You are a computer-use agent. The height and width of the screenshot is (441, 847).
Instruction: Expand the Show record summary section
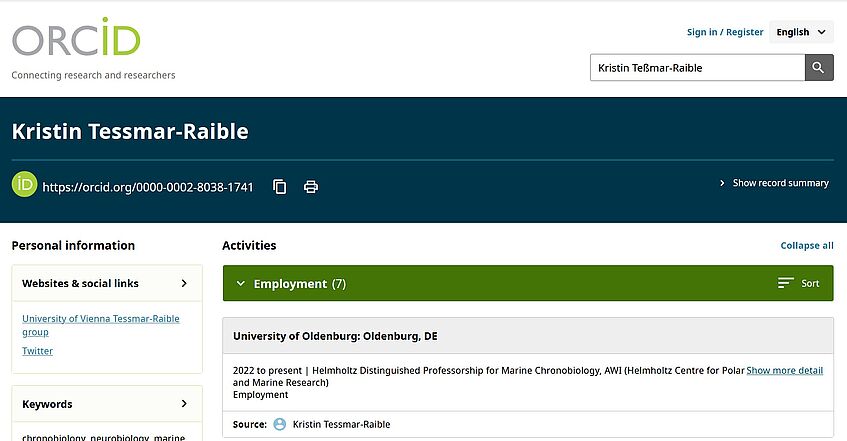coord(774,183)
